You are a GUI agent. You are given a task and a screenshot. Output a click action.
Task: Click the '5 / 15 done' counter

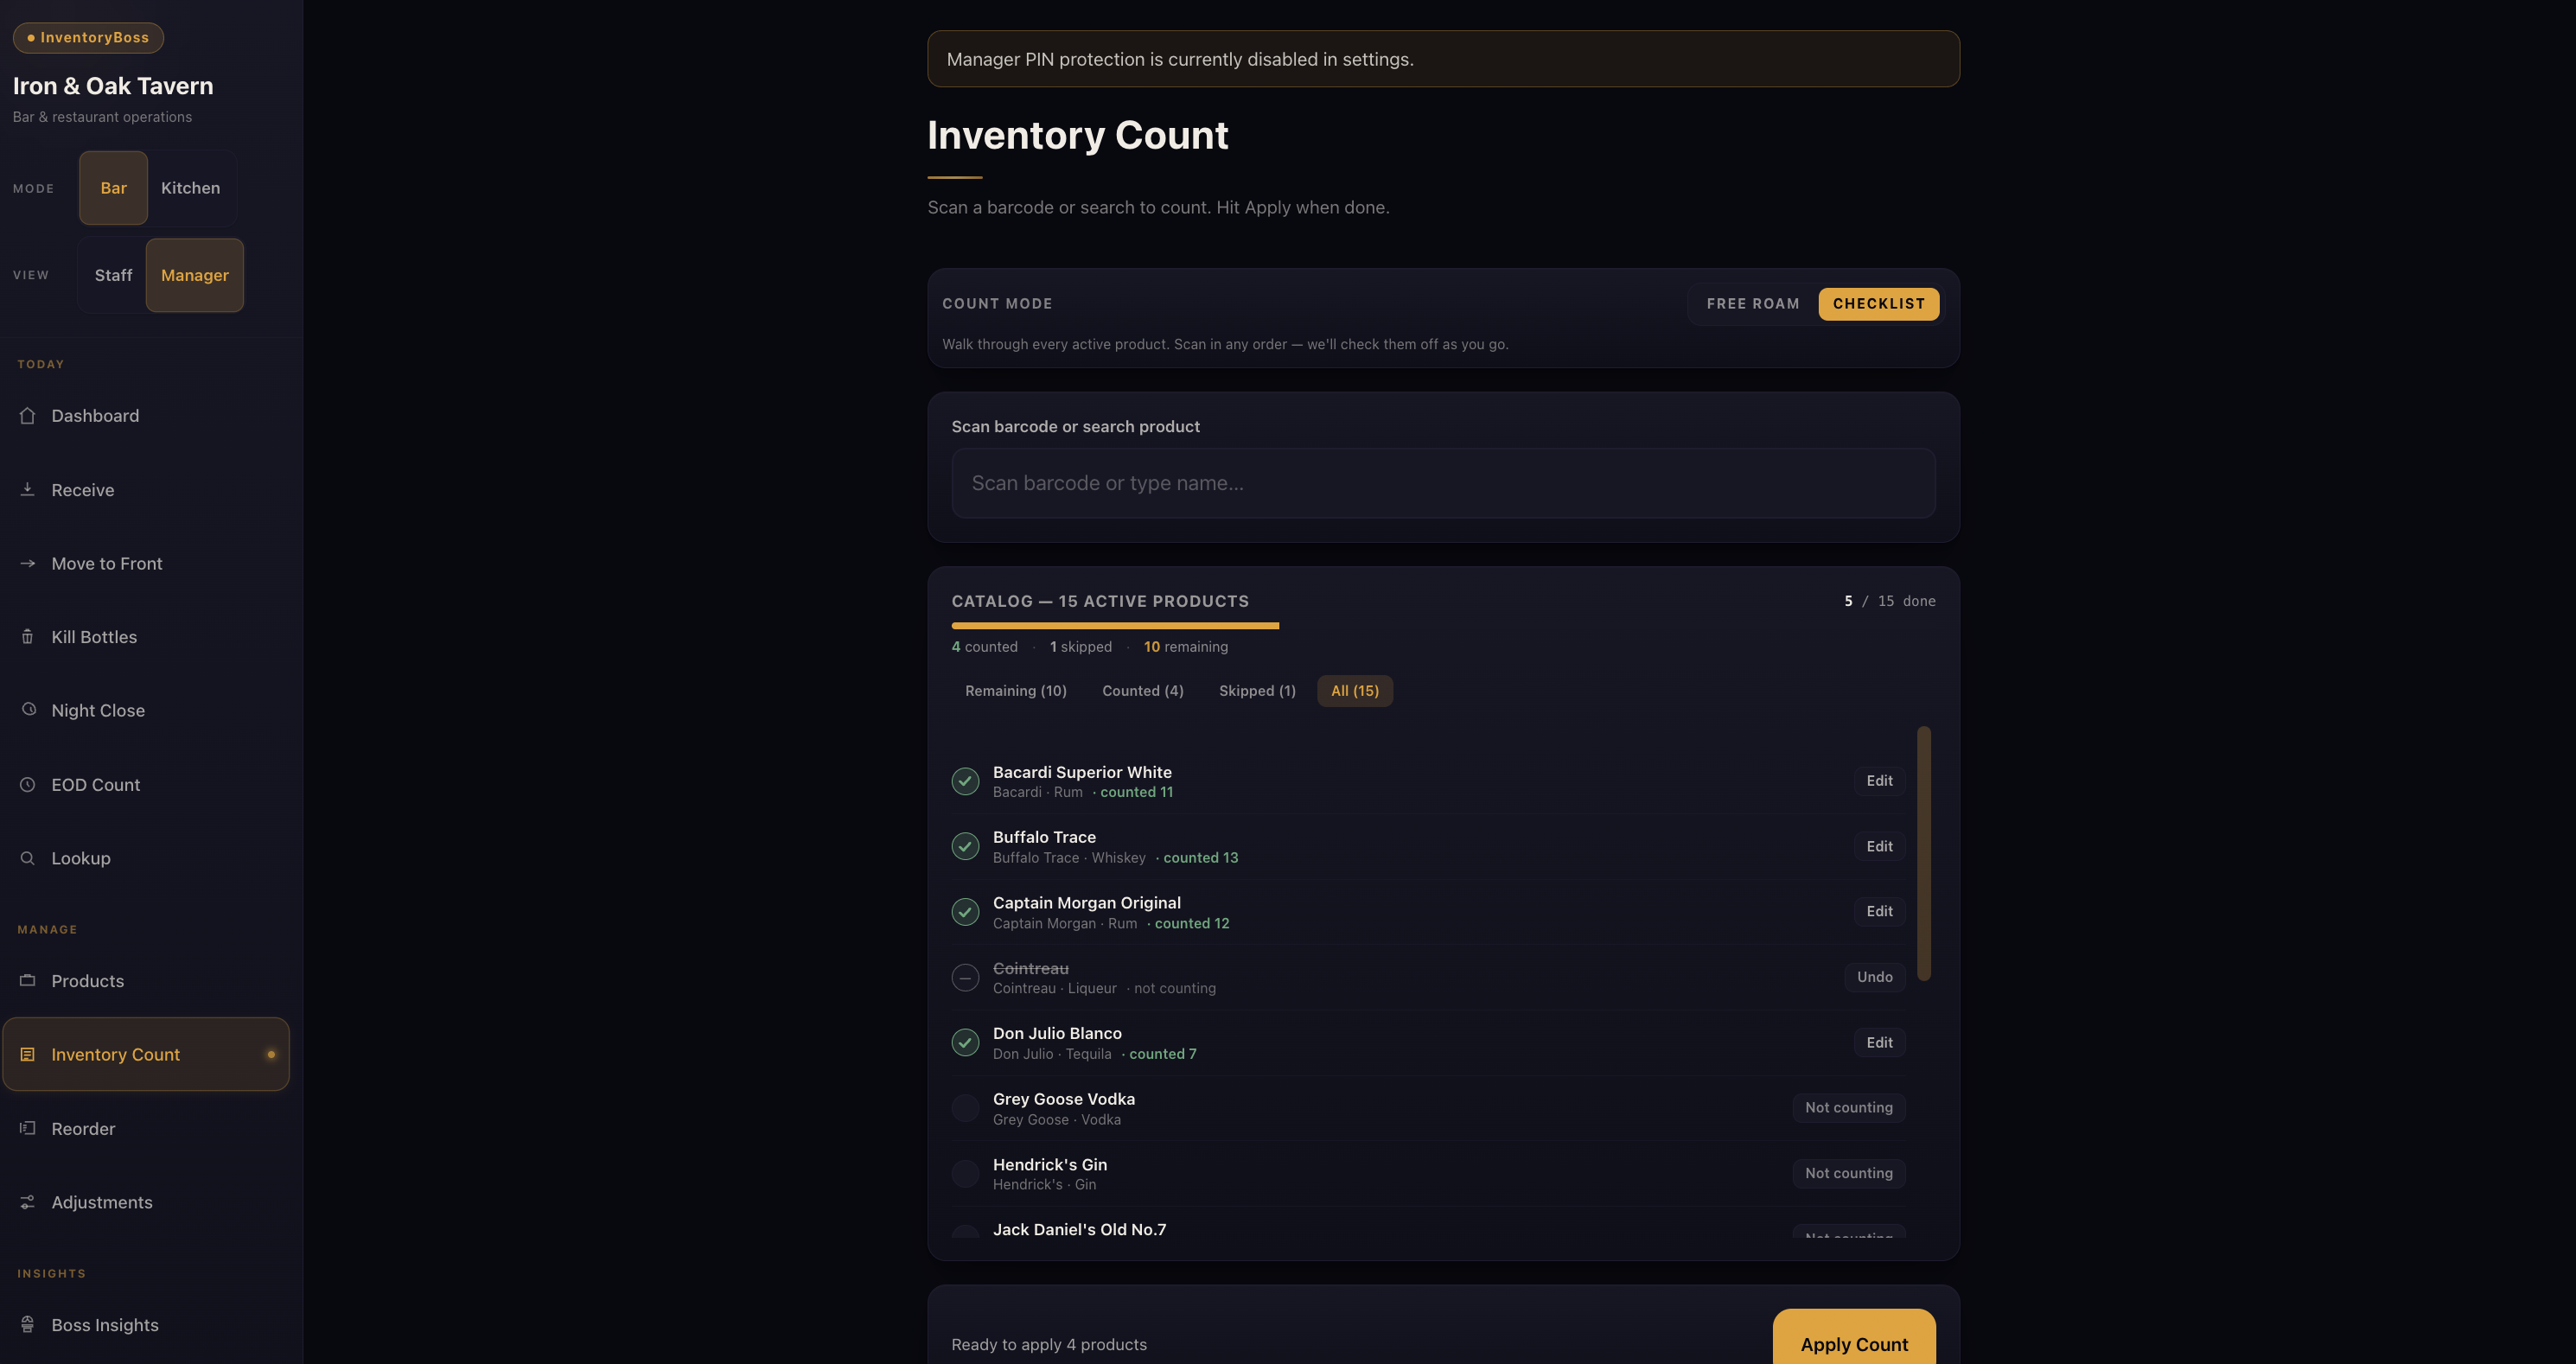(1890, 601)
